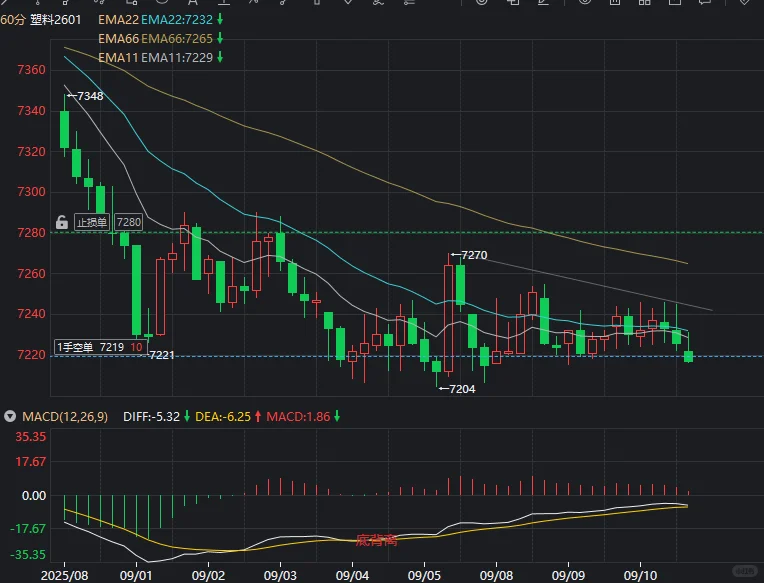Click the 35.35 MACD axis label

click(x=31, y=436)
